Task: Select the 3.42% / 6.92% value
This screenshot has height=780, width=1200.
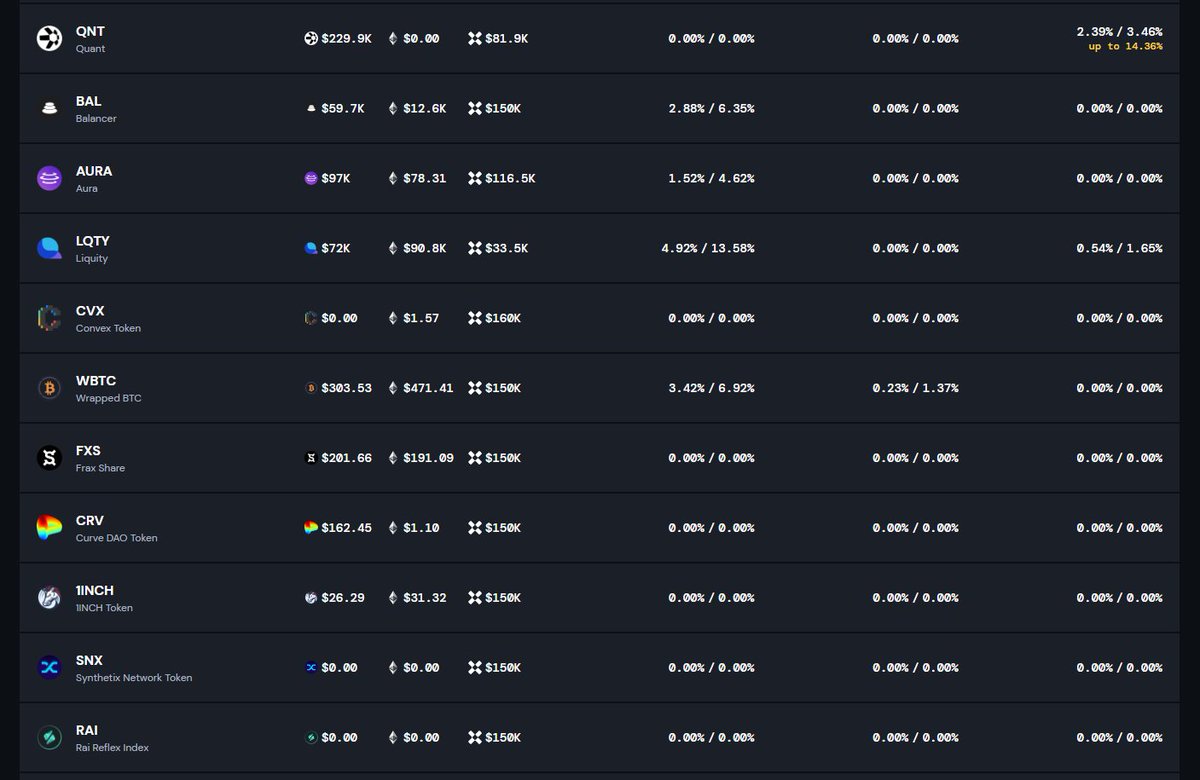Action: (711, 389)
